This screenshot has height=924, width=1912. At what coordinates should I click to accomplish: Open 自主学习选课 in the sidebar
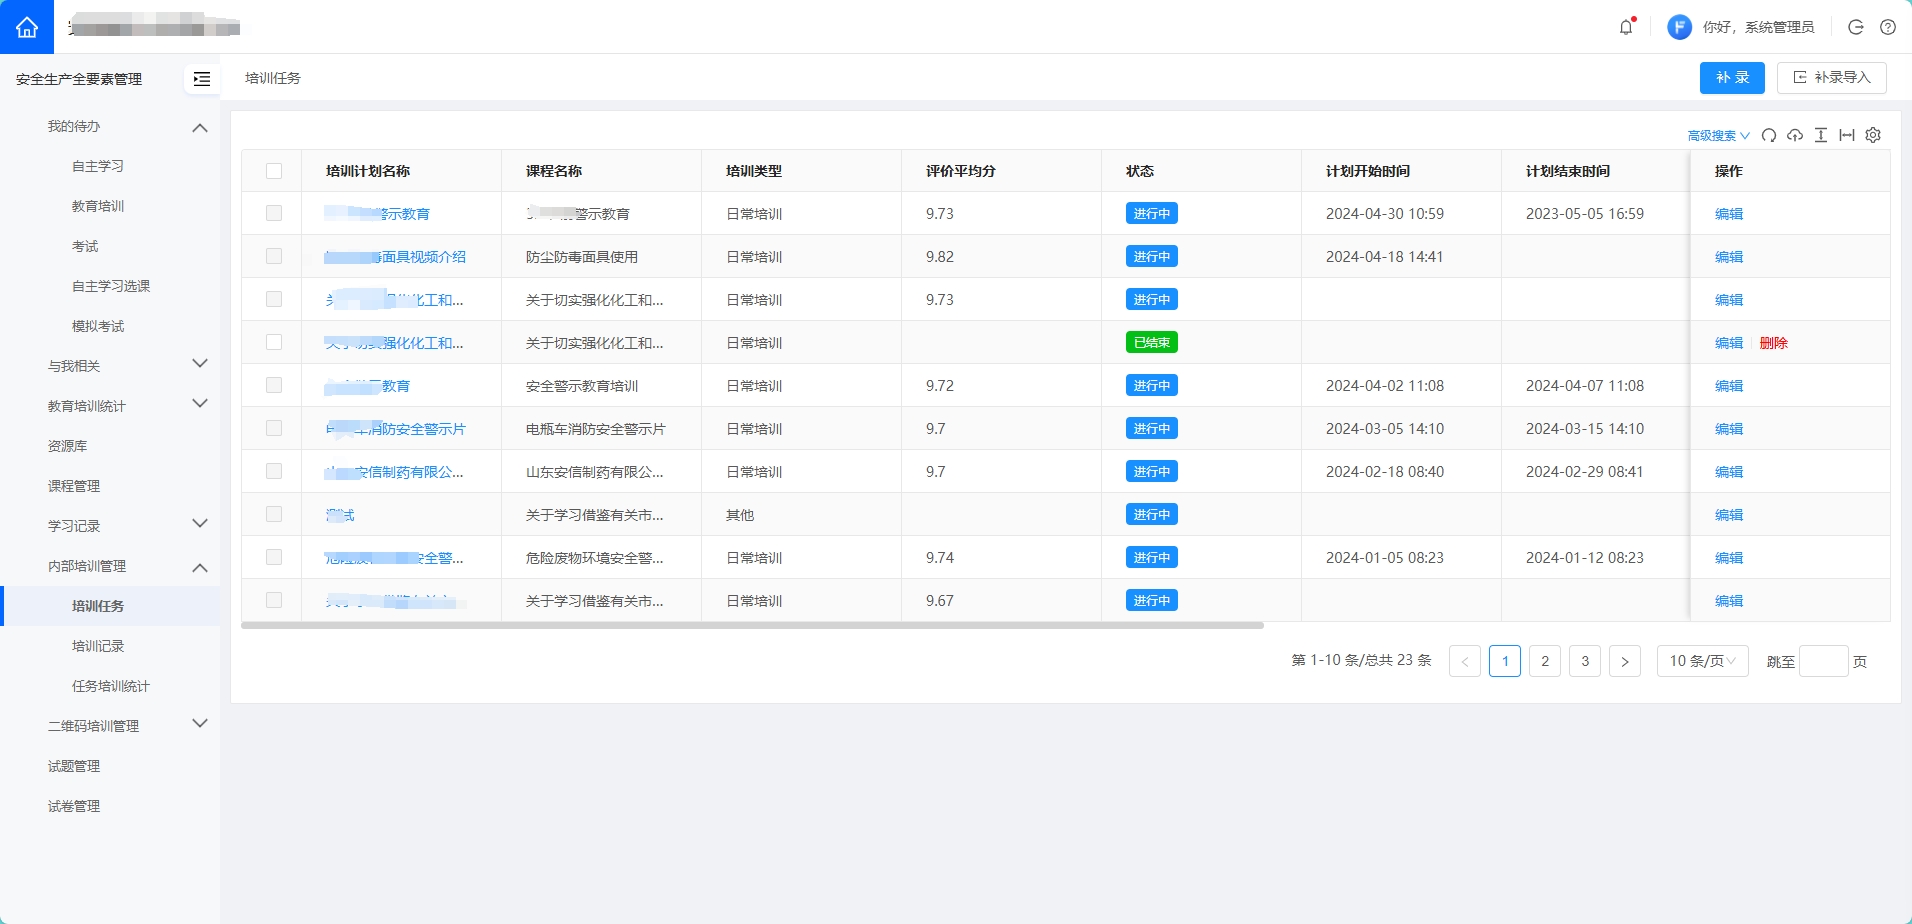coord(110,286)
